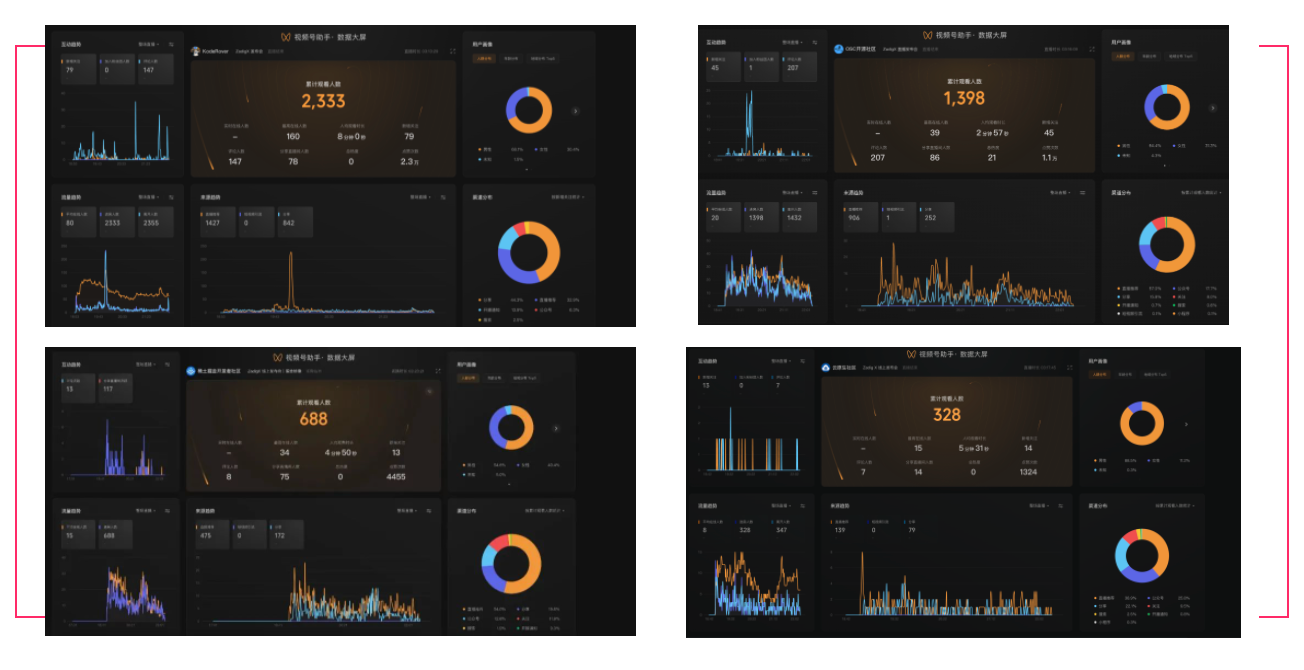The width and height of the screenshot is (1304, 670).
Task: Click swap icon in 2,333 dashboard interaction-trend panel
Action: point(171,44)
